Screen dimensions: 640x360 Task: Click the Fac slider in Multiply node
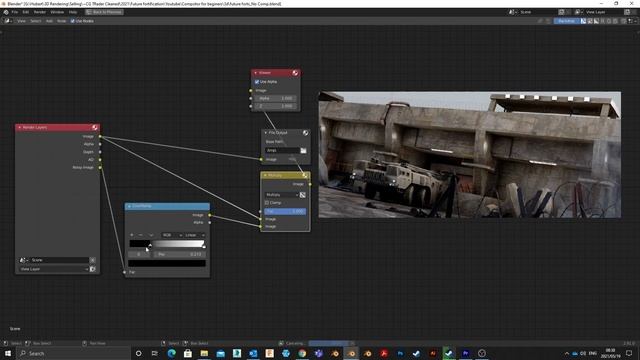point(285,211)
